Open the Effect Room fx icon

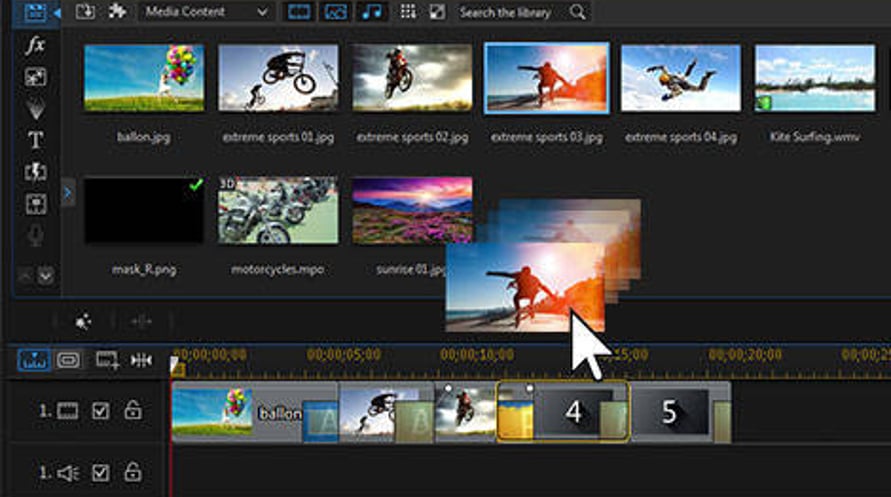pyautogui.click(x=35, y=45)
